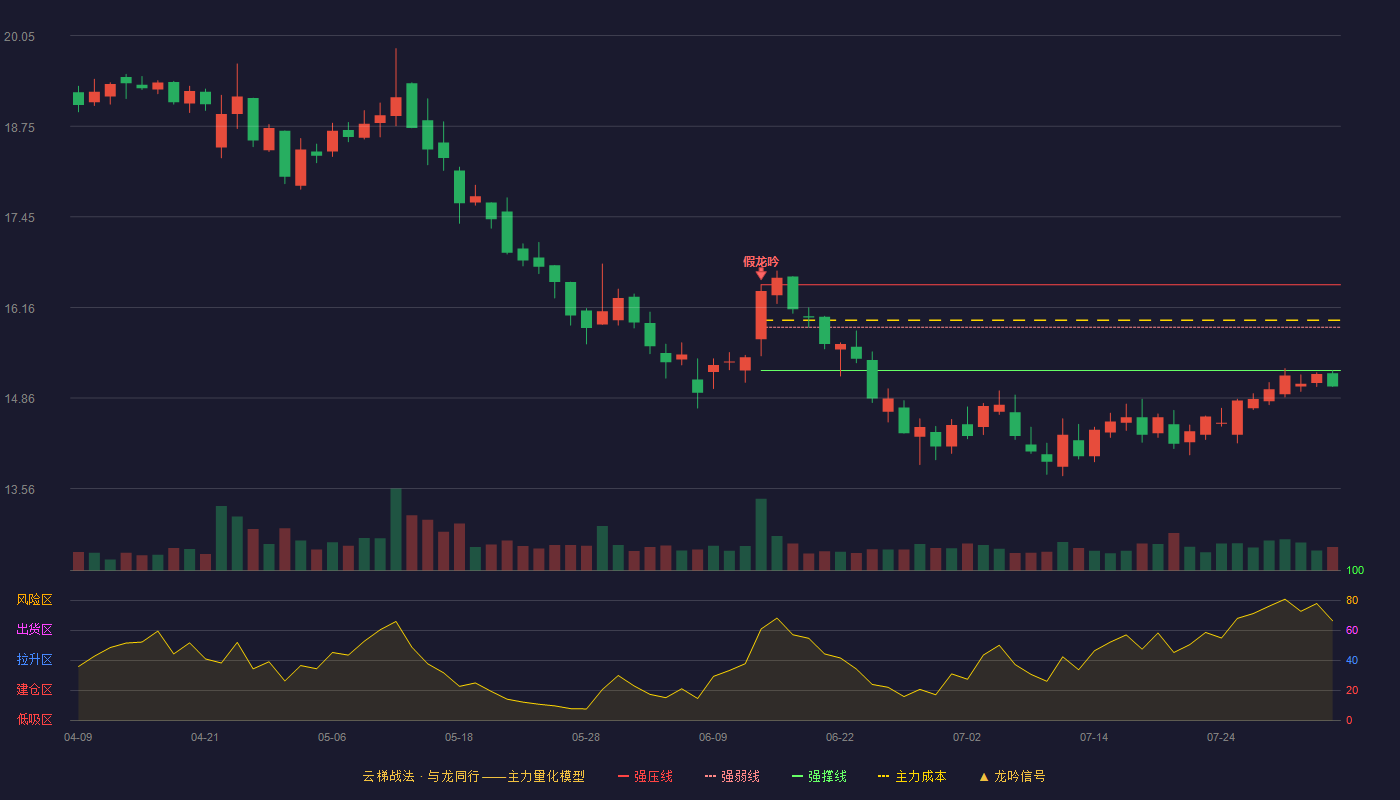This screenshot has height=800, width=1400.
Task: Toggle the 龙吟信号 legend item
Action: (x=1011, y=776)
